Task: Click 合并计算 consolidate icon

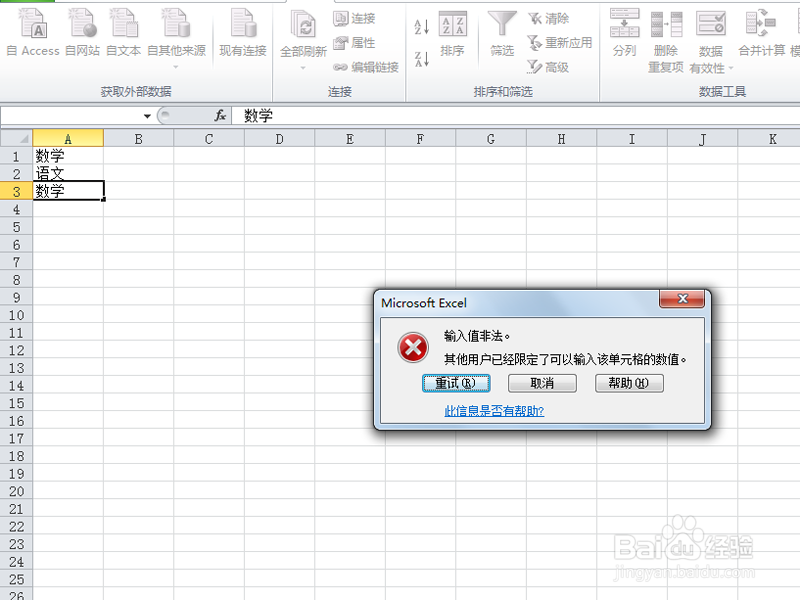Action: point(761,32)
